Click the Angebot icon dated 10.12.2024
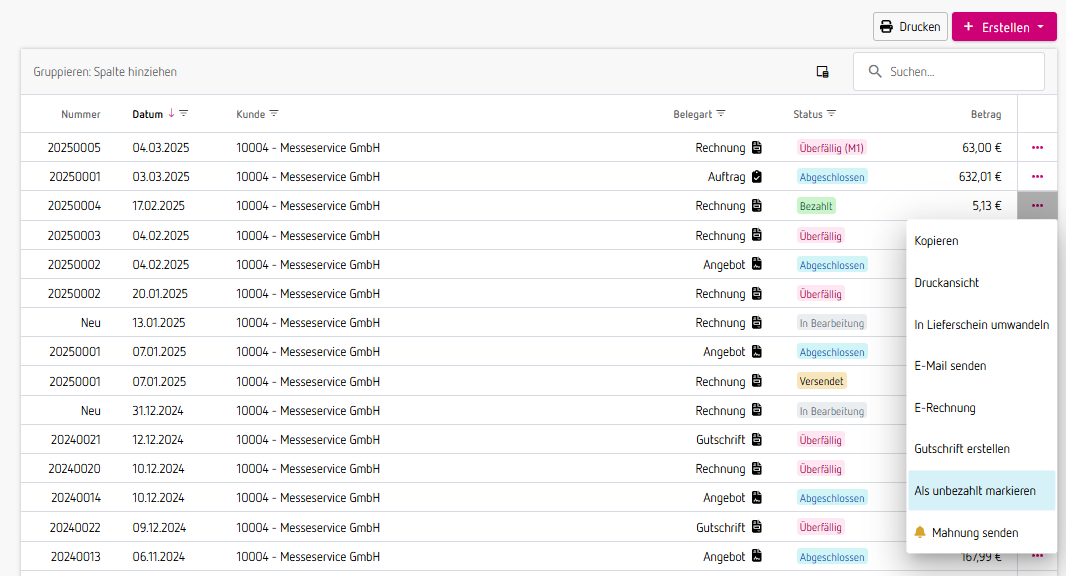Image resolution: width=1066 pixels, height=576 pixels. [x=757, y=498]
